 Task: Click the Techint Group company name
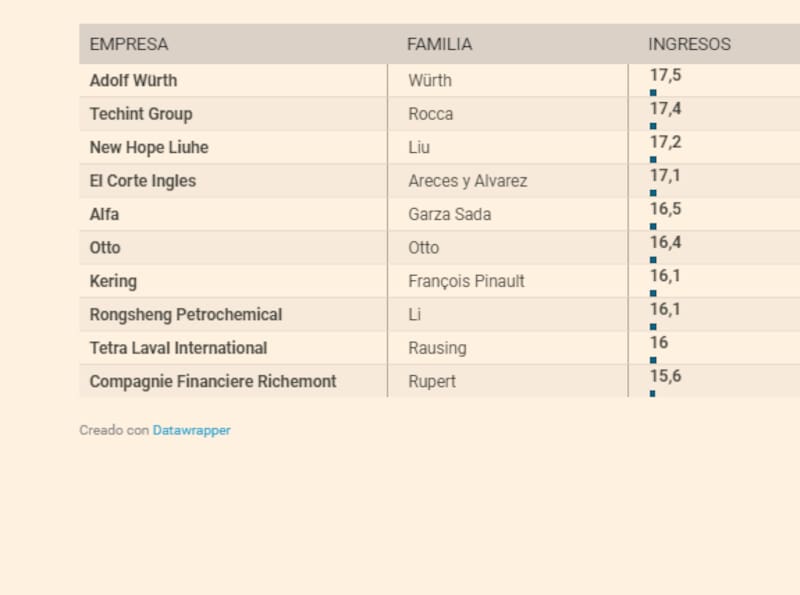click(x=141, y=114)
